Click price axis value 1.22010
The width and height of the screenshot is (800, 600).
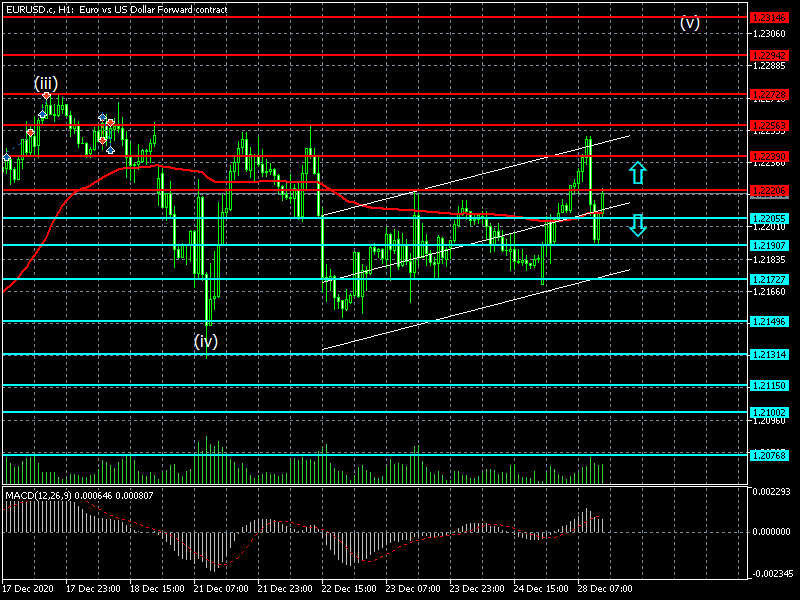tap(769, 227)
